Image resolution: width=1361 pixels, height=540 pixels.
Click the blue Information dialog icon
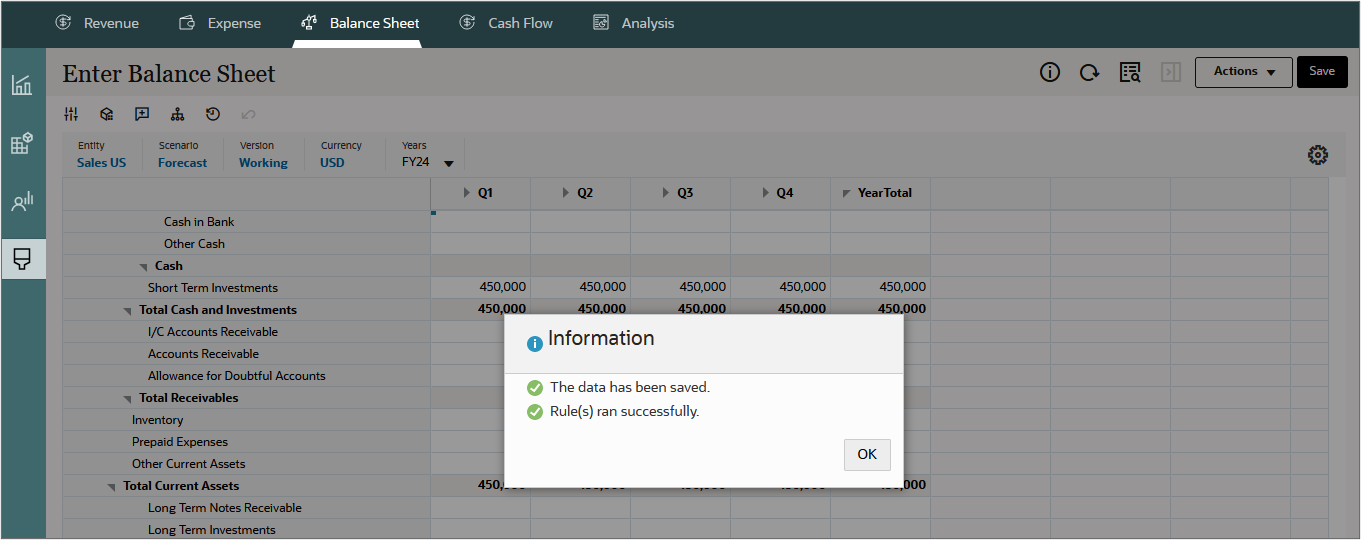pos(534,342)
